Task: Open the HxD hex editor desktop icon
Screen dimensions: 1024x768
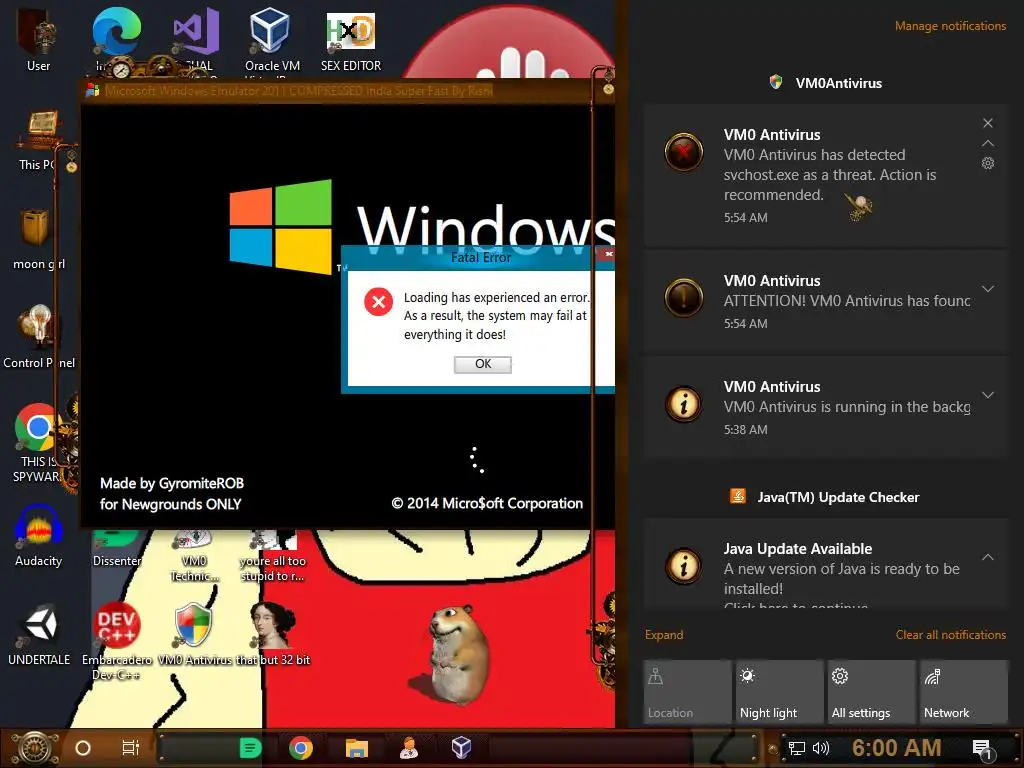Action: pos(351,39)
